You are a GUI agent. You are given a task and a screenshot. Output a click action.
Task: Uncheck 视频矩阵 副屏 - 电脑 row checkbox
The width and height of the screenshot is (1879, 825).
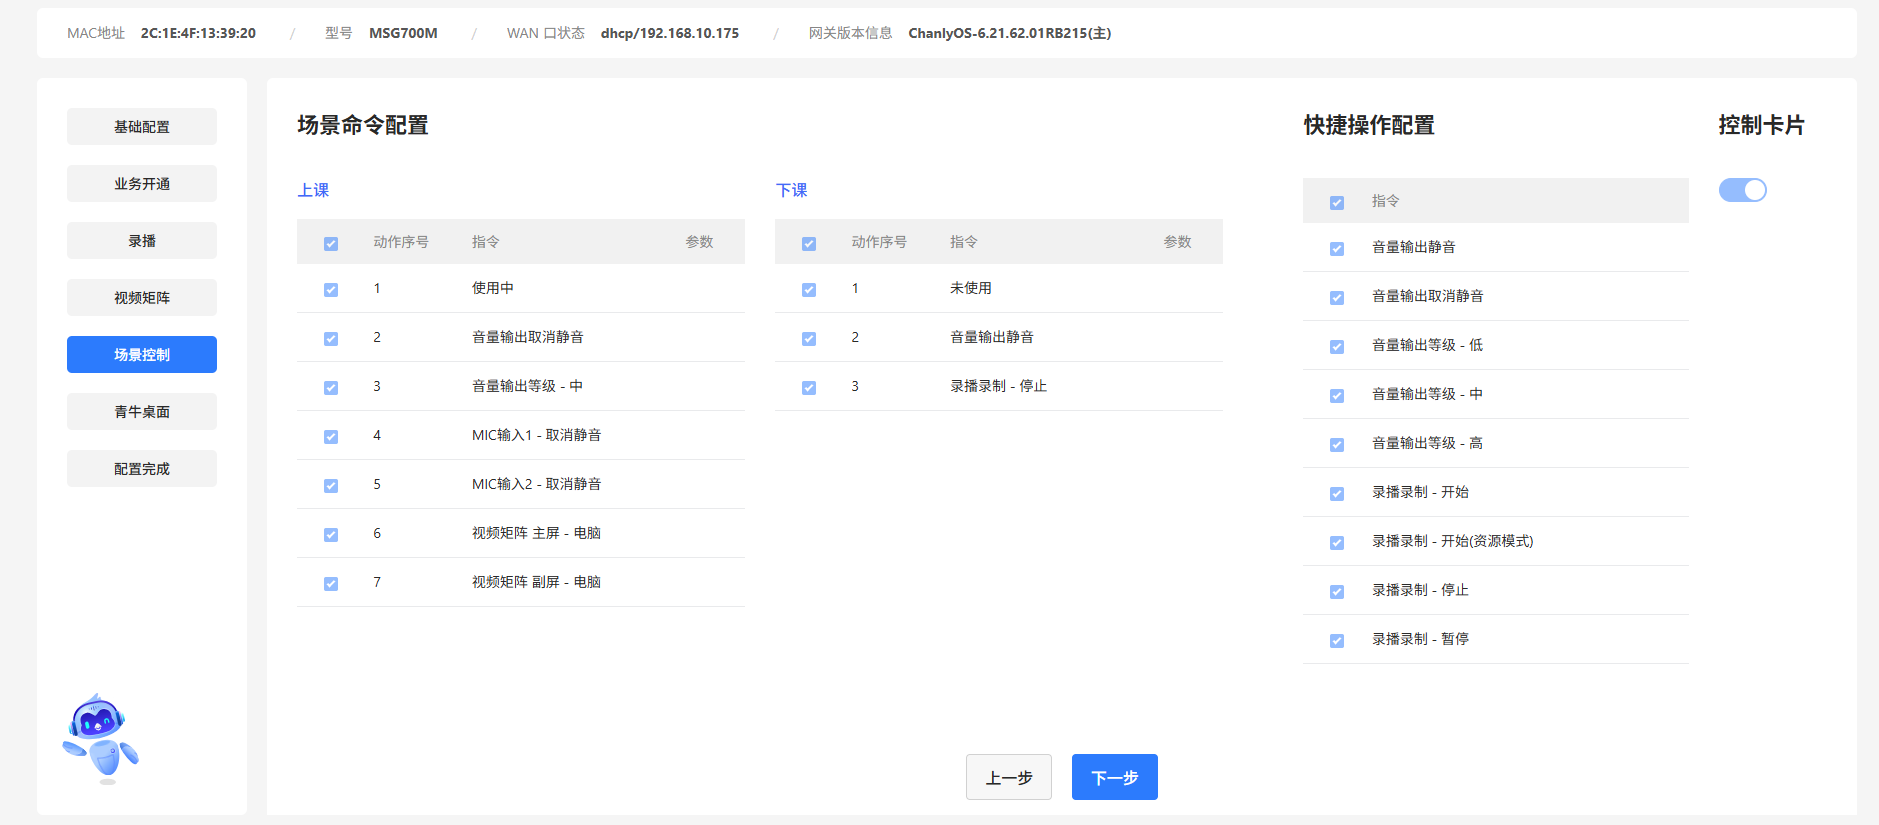[331, 584]
